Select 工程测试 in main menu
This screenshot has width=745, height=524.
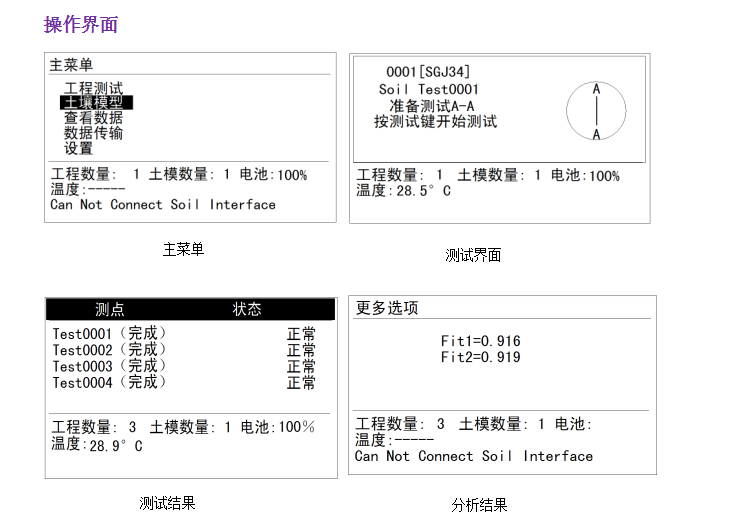pos(93,88)
